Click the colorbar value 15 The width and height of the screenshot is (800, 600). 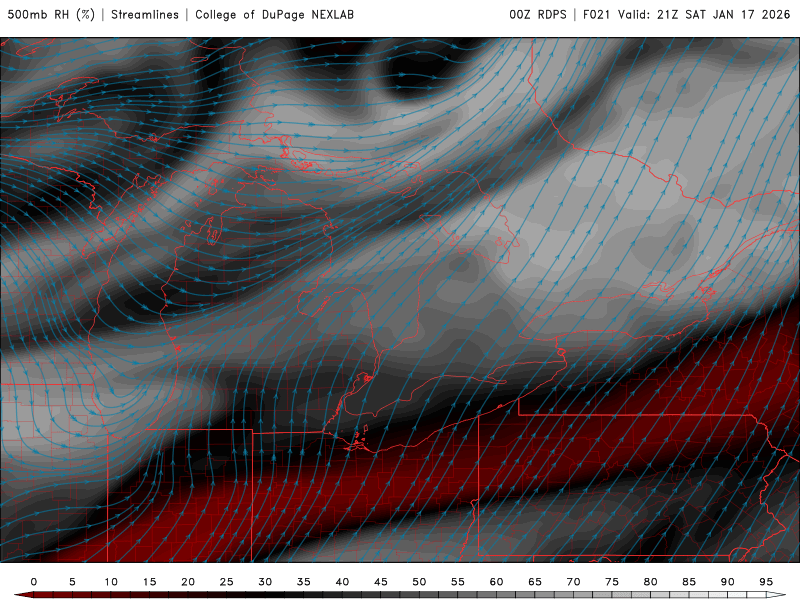(x=149, y=582)
